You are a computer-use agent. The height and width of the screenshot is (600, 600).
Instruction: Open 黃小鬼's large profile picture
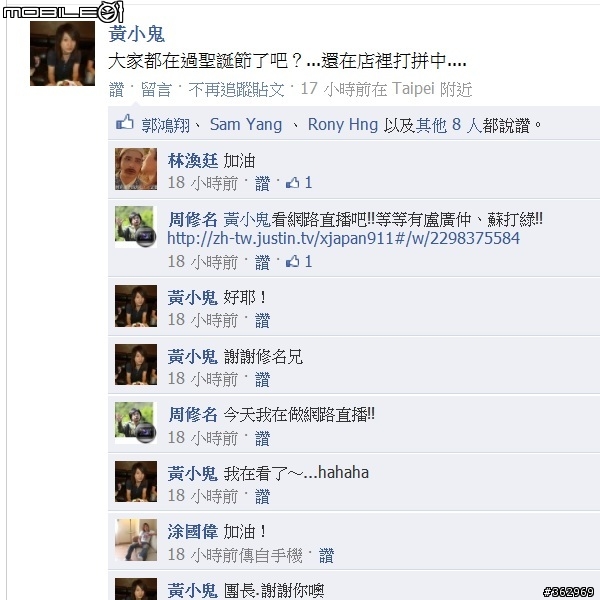coord(62,53)
